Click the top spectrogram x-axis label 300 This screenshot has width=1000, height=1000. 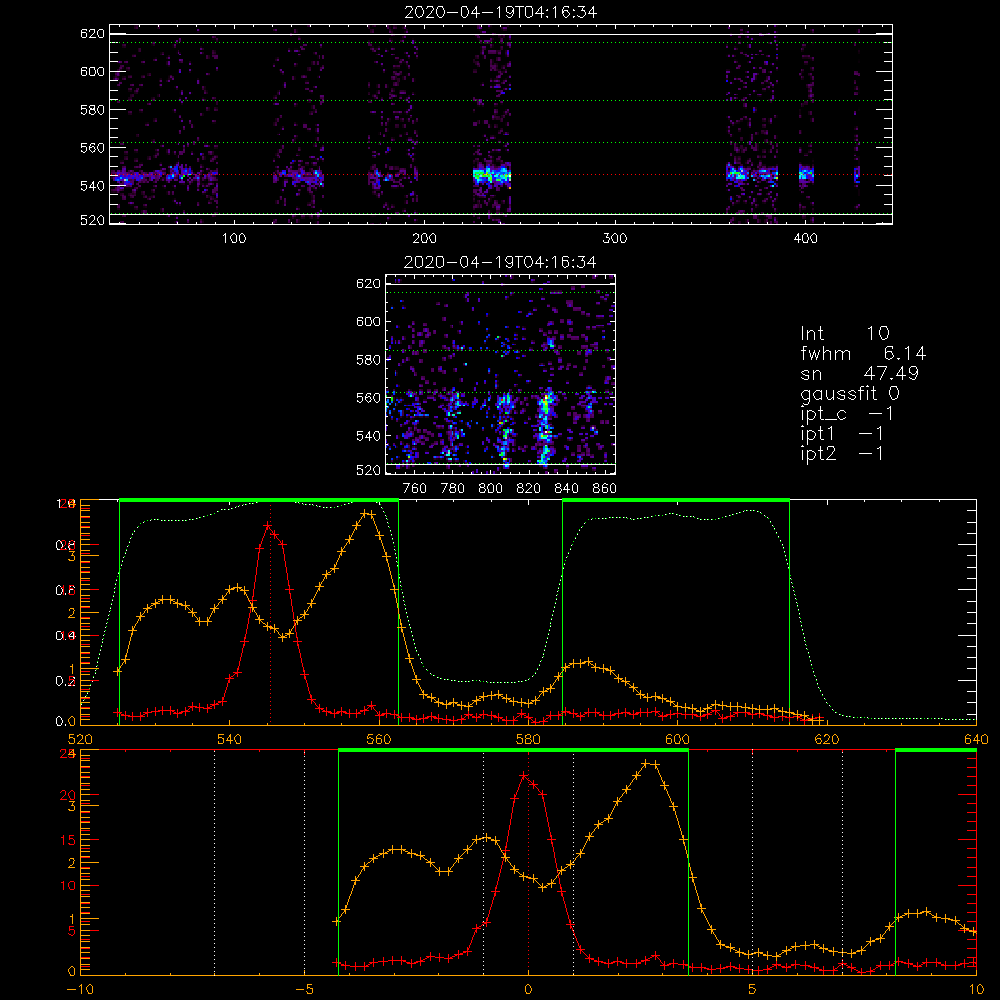pos(615,239)
